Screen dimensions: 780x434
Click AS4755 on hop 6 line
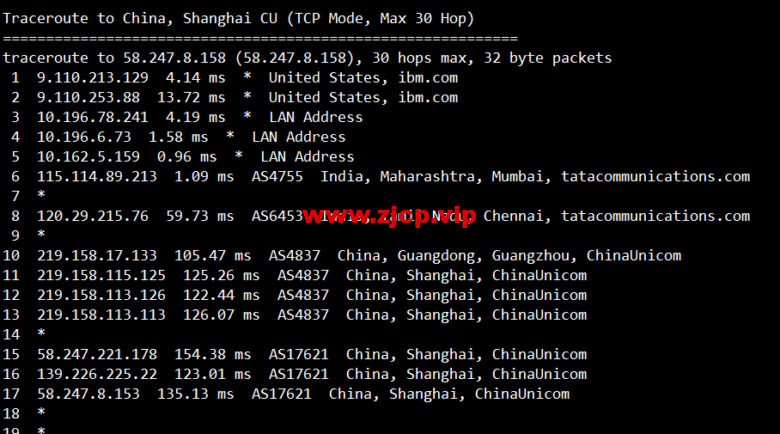pos(277,177)
